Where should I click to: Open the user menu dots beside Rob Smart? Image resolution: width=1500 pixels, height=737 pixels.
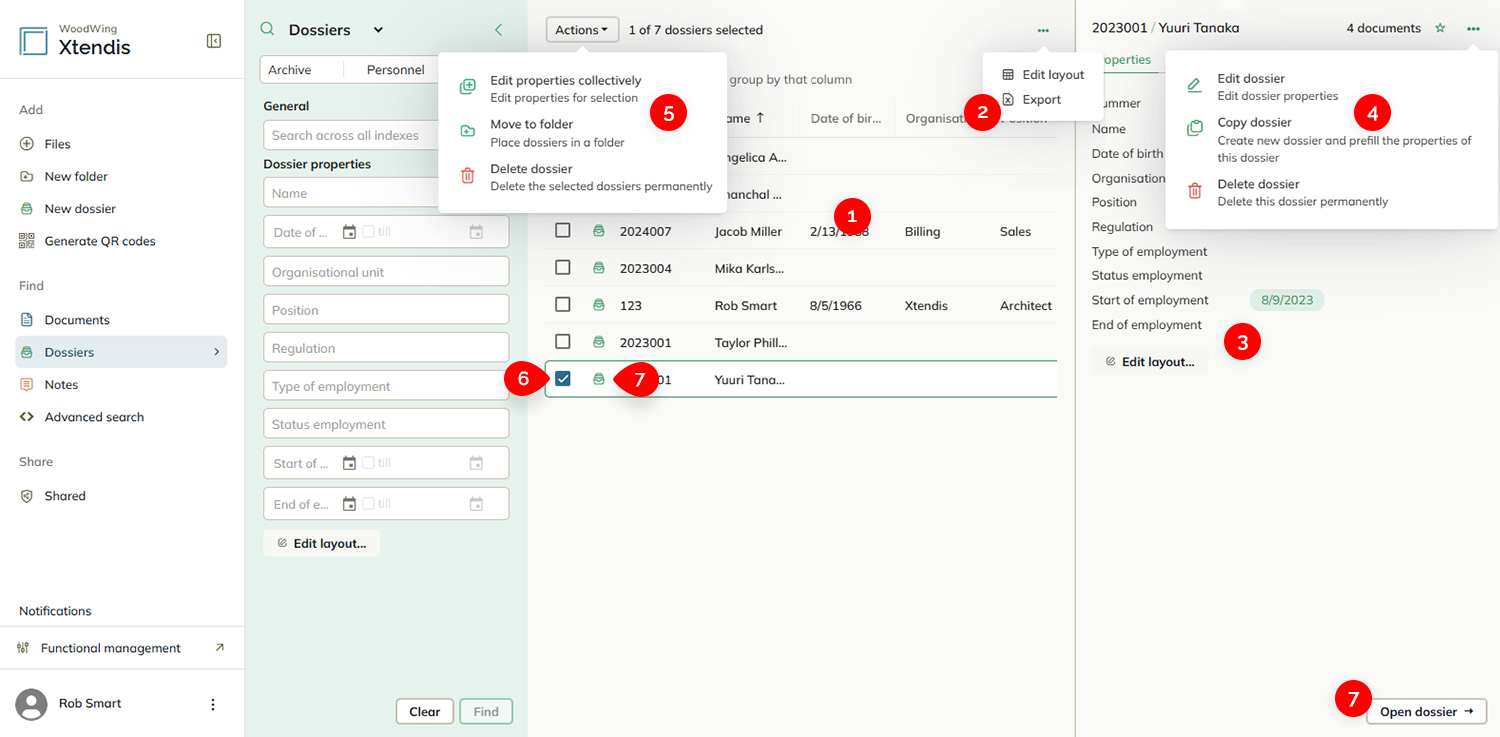[x=212, y=704]
